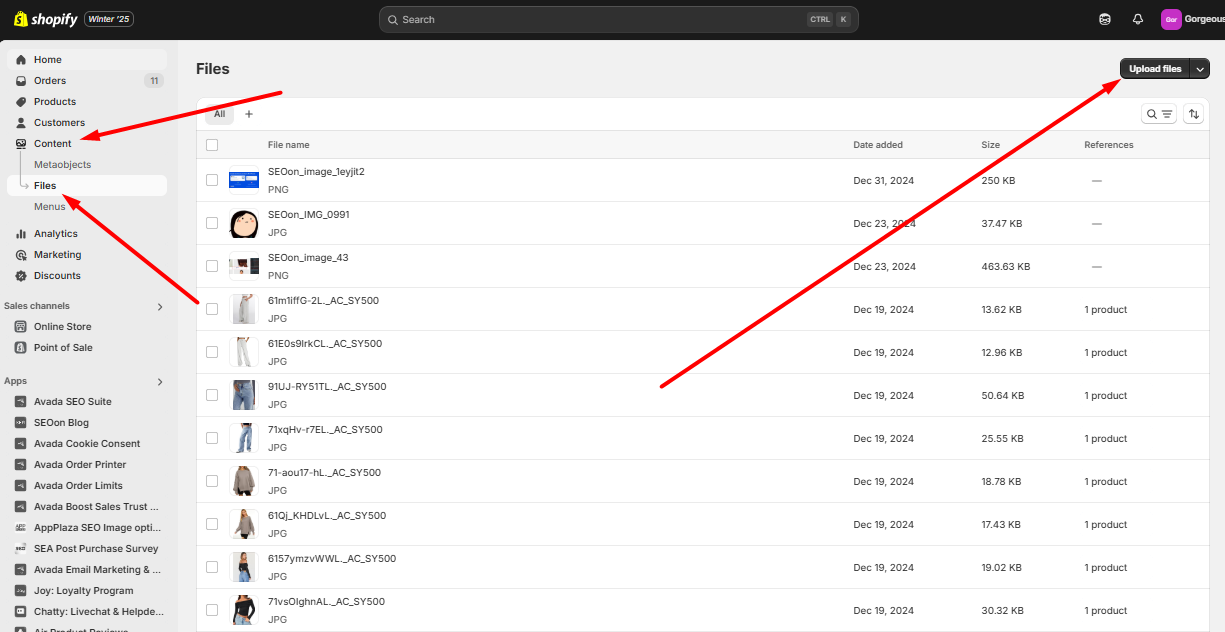Click 1 product reference for 61m1iffG-2L

pyautogui.click(x=1106, y=310)
